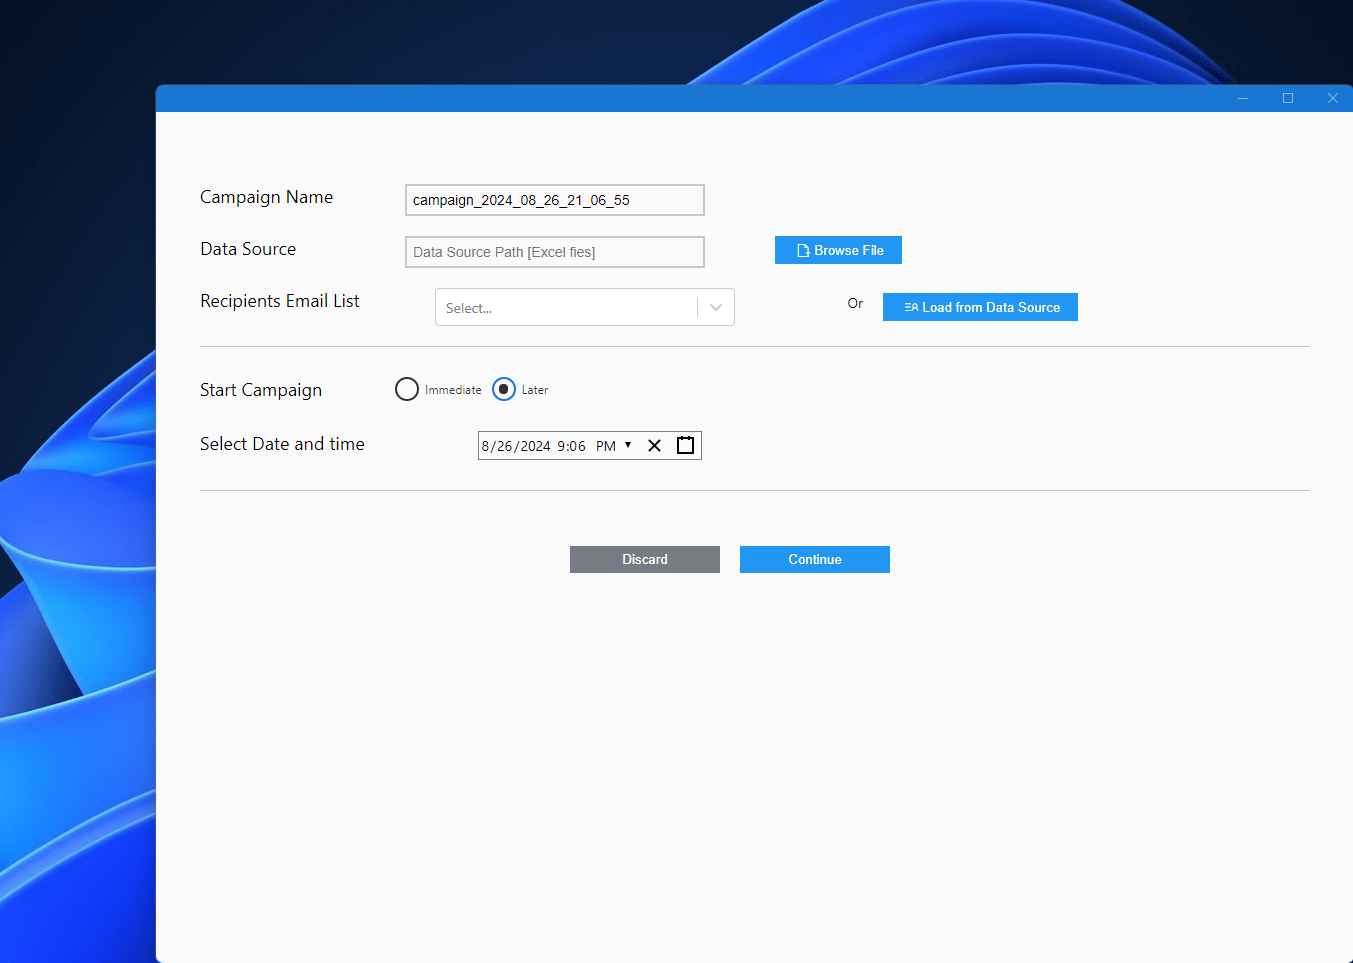Maximize the campaign window
Image resolution: width=1353 pixels, height=963 pixels.
coord(1288,98)
